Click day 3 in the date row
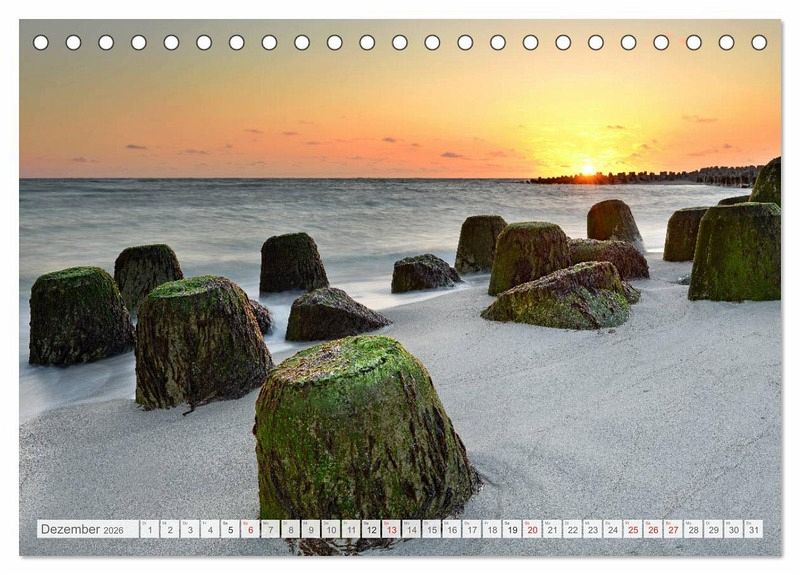The image size is (800, 575). point(190,529)
